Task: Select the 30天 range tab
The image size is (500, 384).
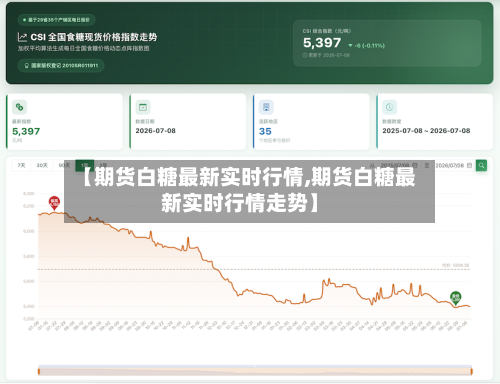Action: click(42, 165)
